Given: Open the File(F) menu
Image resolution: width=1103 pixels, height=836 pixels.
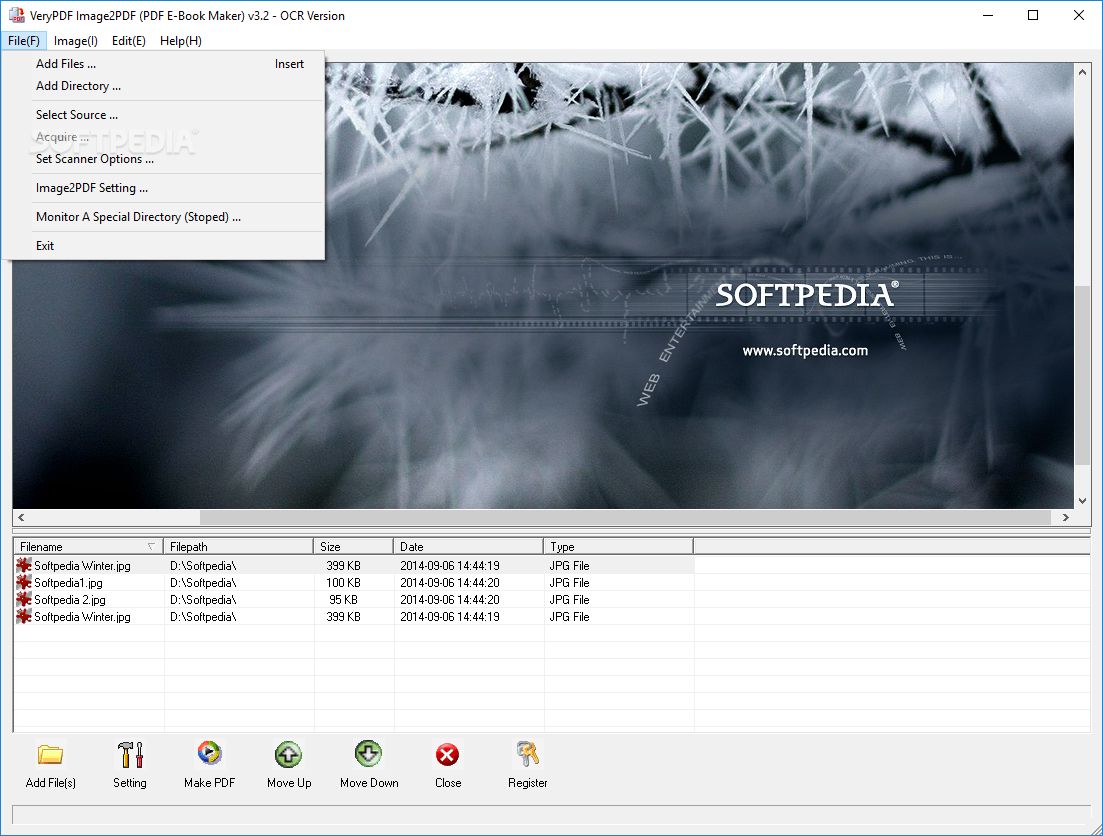Looking at the screenshot, I should coord(24,41).
